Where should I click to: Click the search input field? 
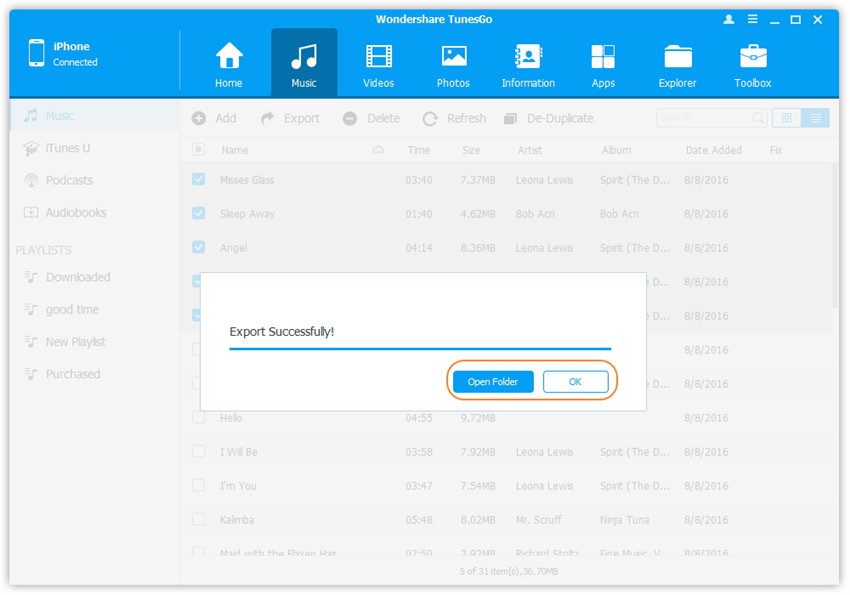(x=705, y=118)
